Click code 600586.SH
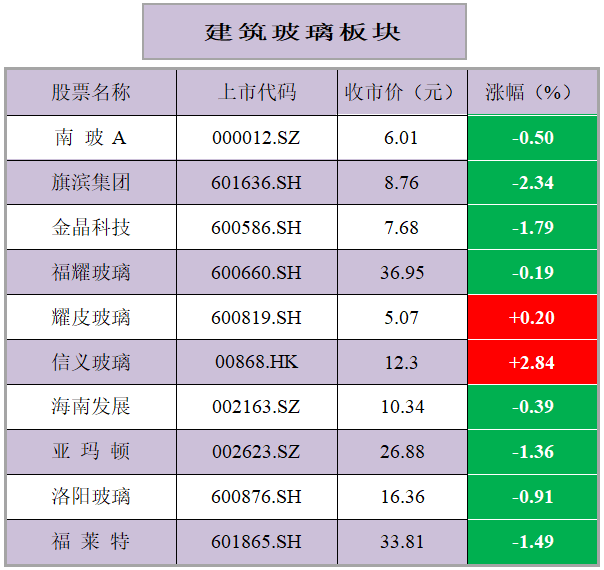604x570 pixels. click(256, 228)
